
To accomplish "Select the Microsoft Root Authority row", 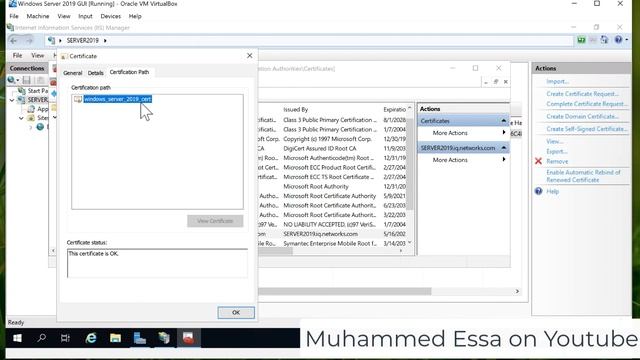I will pyautogui.click(x=332, y=187).
